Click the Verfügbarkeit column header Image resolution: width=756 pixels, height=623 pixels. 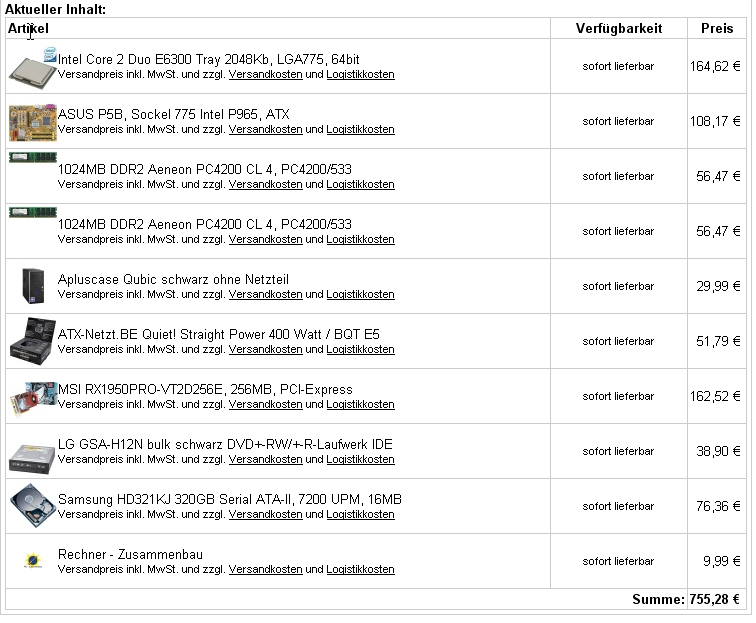click(619, 28)
